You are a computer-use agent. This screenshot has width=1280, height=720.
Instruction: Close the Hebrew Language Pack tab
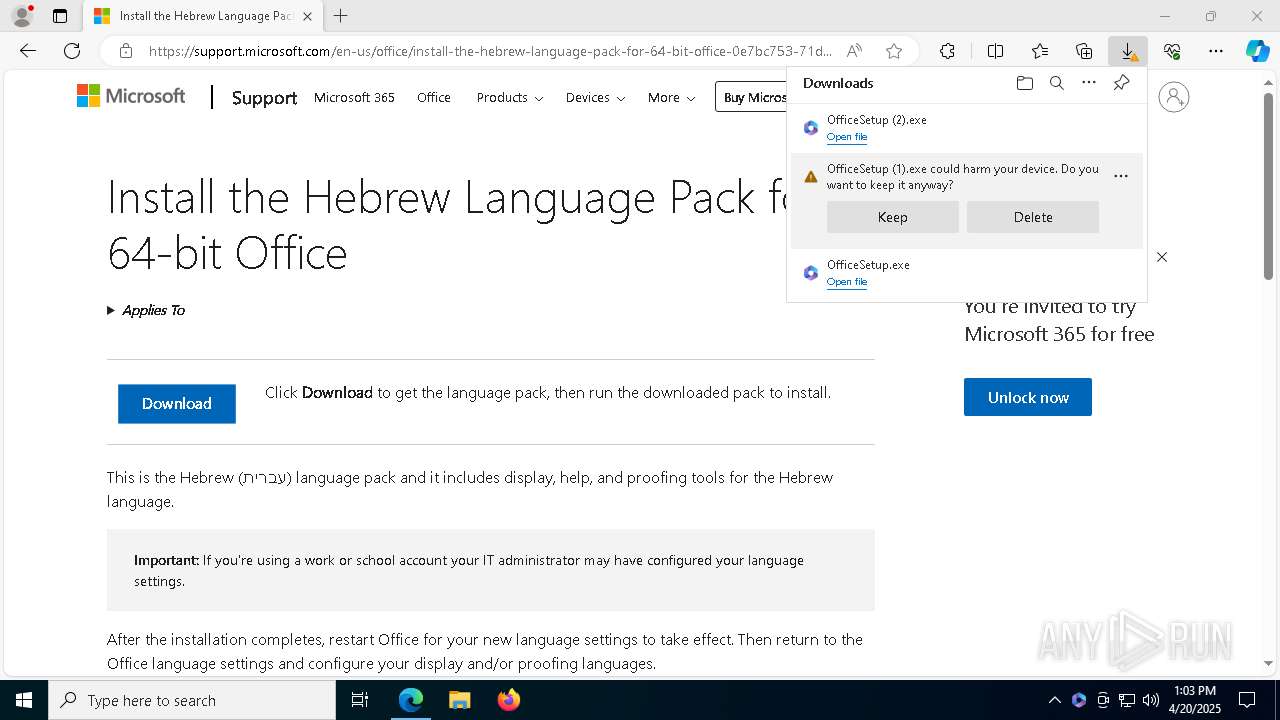pos(308,16)
